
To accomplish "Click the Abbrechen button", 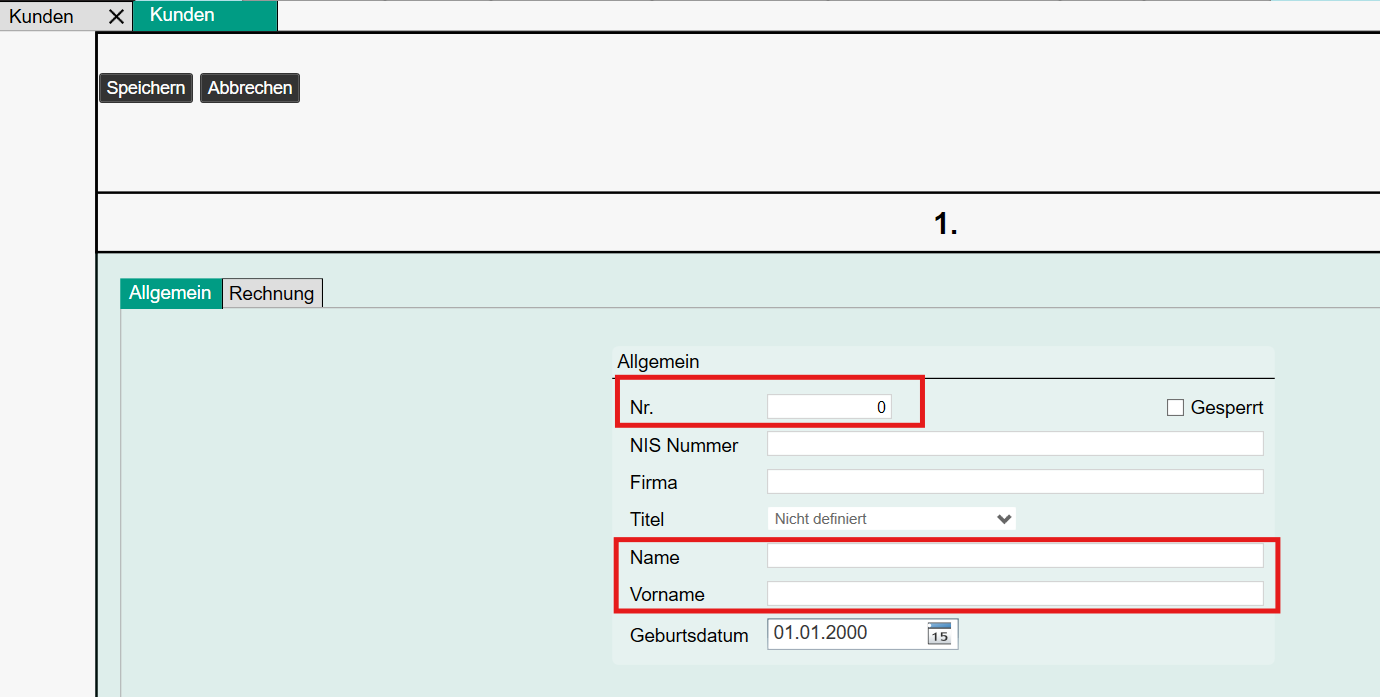I will click(250, 88).
